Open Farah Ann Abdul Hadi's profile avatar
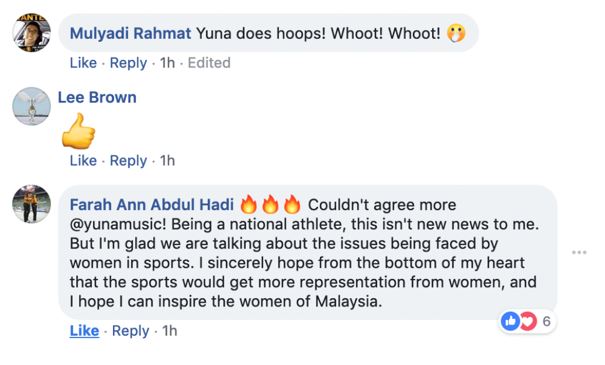Image resolution: width=605 pixels, height=365 pixels. [x=31, y=204]
